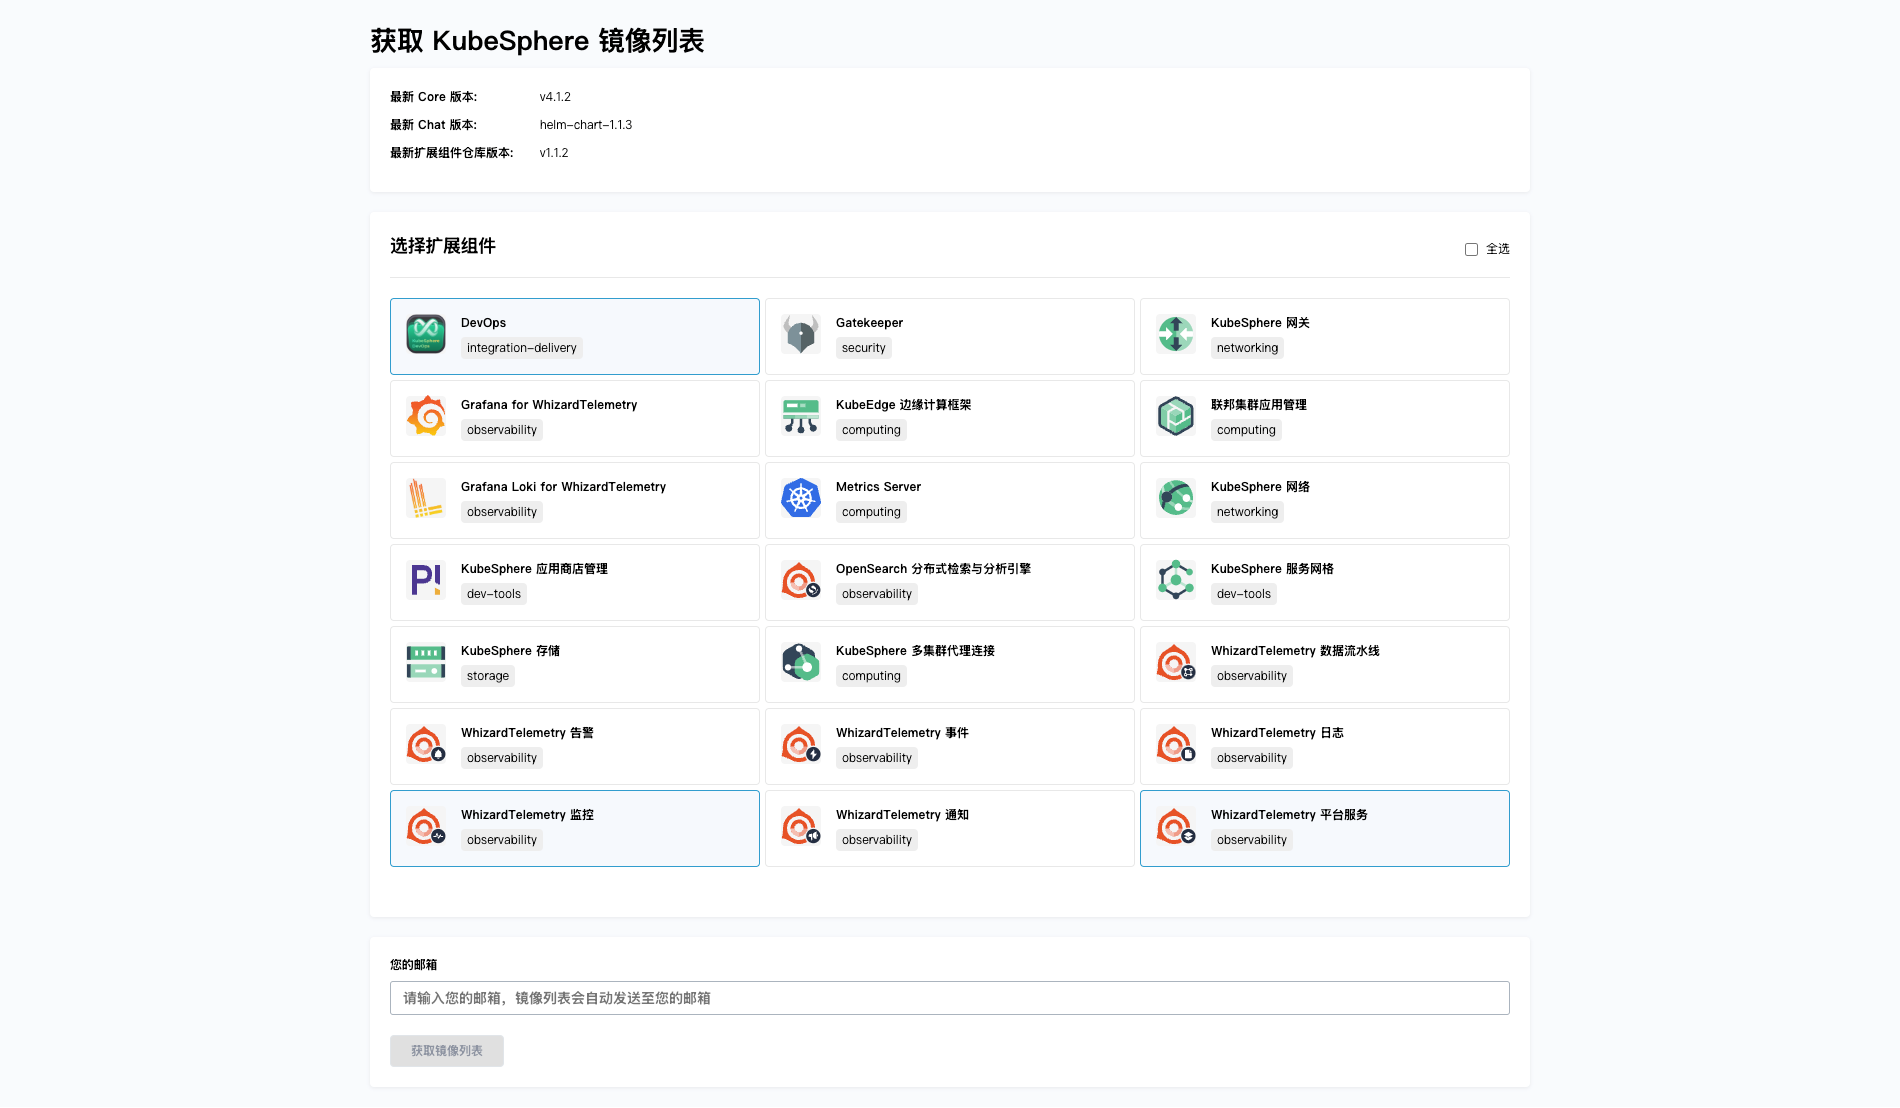Click the dev-tools tag under KubeSphere 服务网格
The height and width of the screenshot is (1108, 1900).
pos(1244,594)
